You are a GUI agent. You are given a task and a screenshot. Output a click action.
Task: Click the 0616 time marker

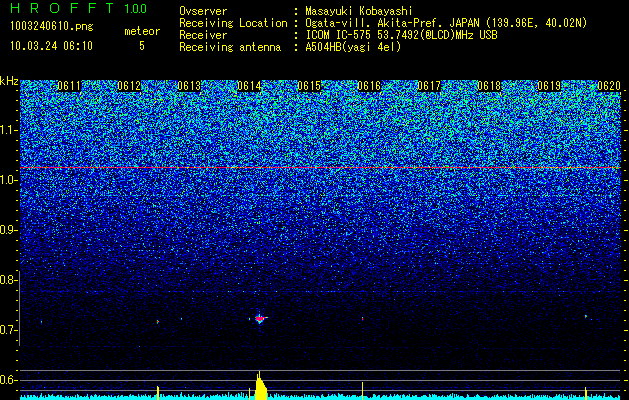[x=369, y=86]
